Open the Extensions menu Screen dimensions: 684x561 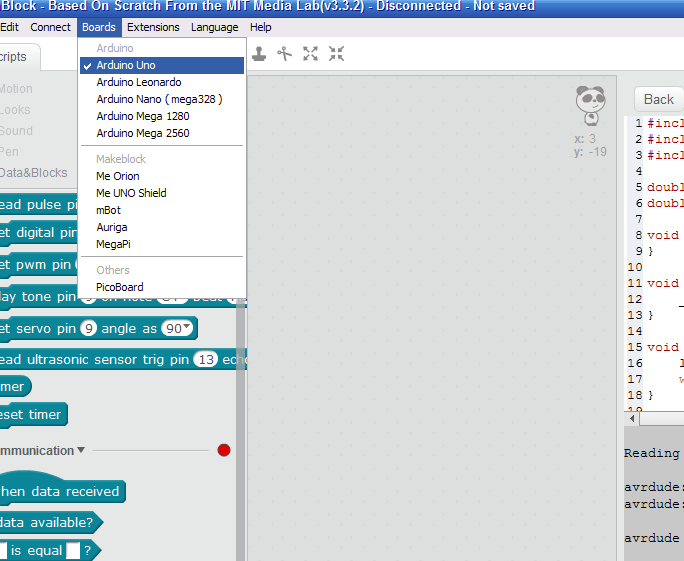[x=153, y=27]
